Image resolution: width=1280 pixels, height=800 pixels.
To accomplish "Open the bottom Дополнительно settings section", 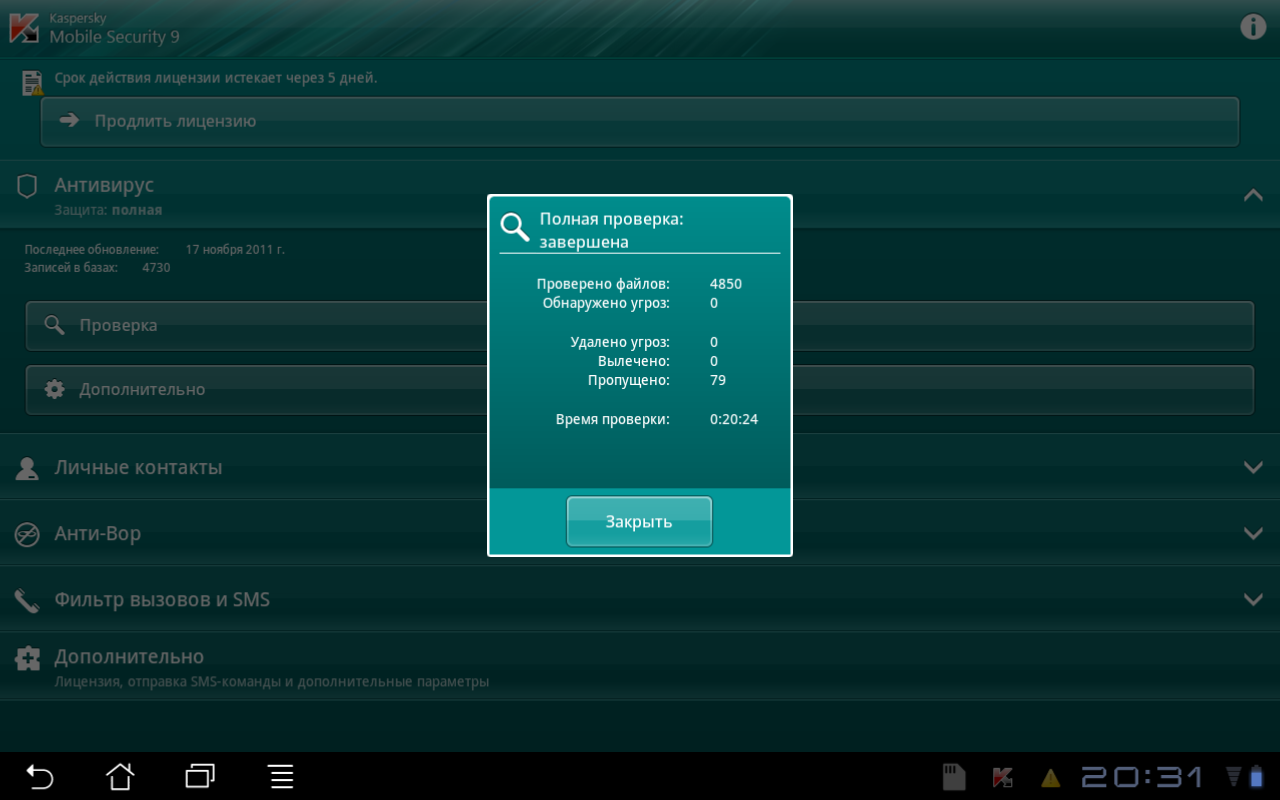I will 640,666.
